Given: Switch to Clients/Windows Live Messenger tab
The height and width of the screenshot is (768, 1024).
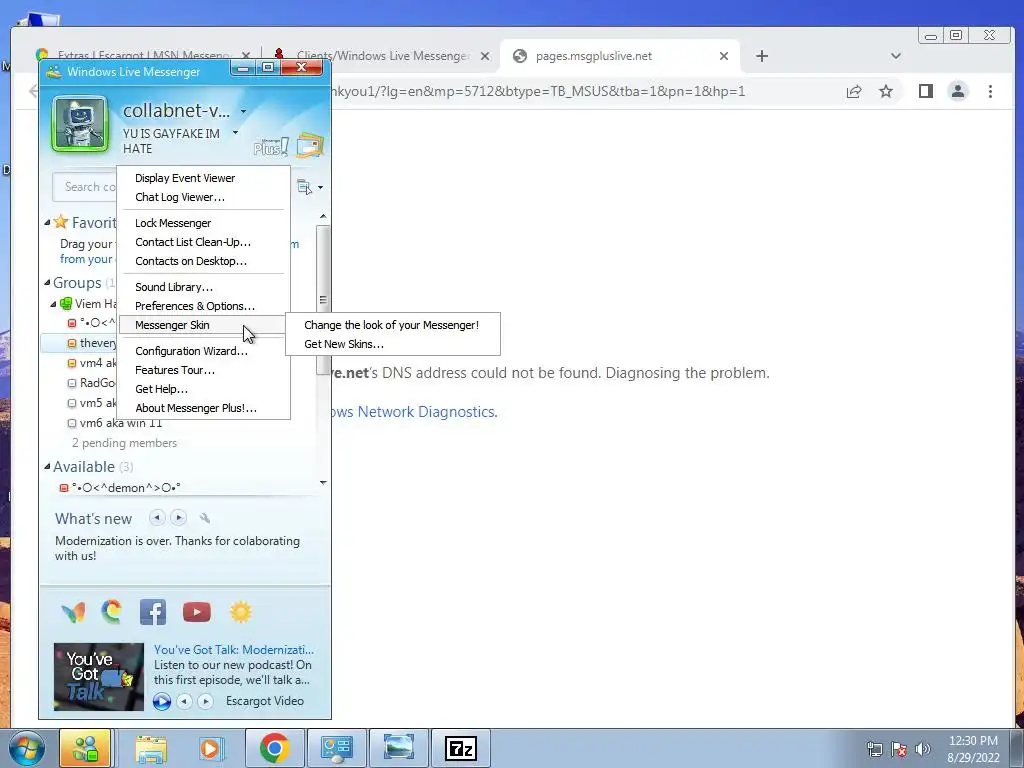Looking at the screenshot, I should 382,56.
